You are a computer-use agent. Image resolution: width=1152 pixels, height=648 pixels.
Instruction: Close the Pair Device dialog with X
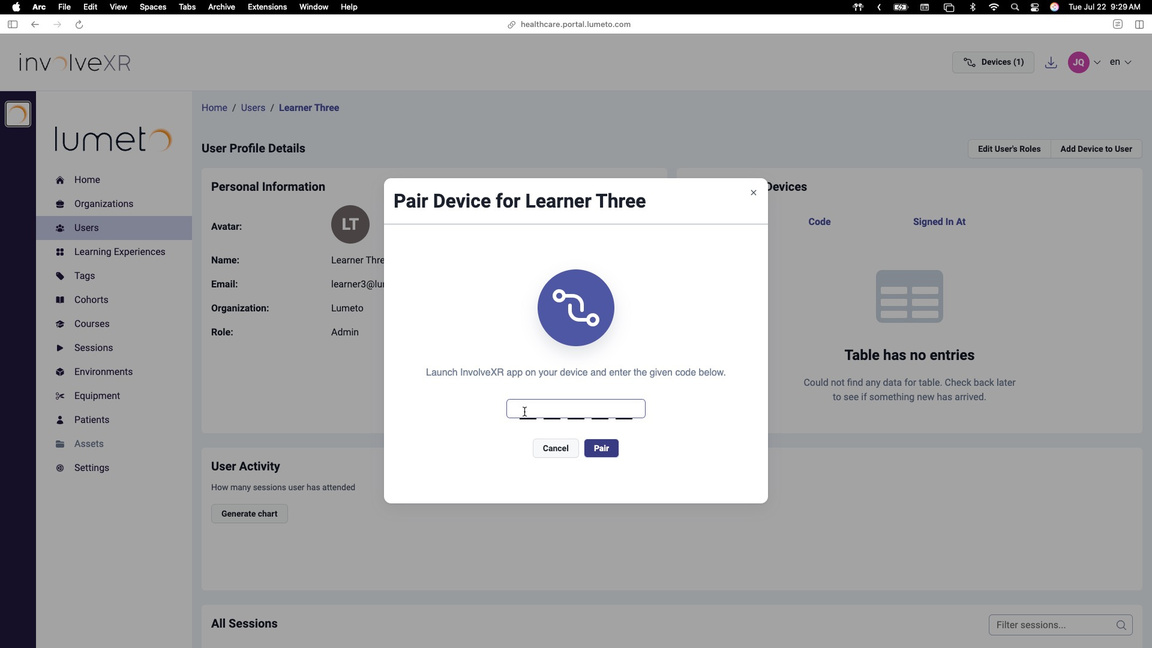point(753,192)
